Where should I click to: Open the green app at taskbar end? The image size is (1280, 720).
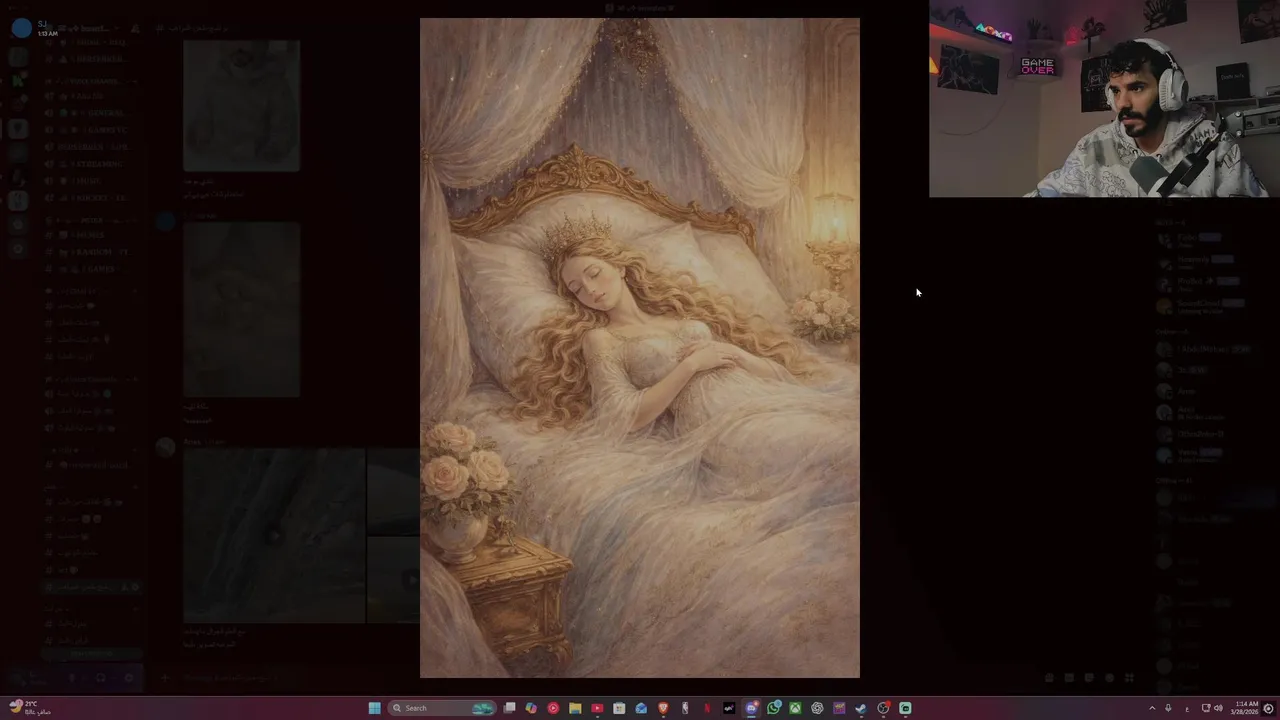(x=905, y=708)
